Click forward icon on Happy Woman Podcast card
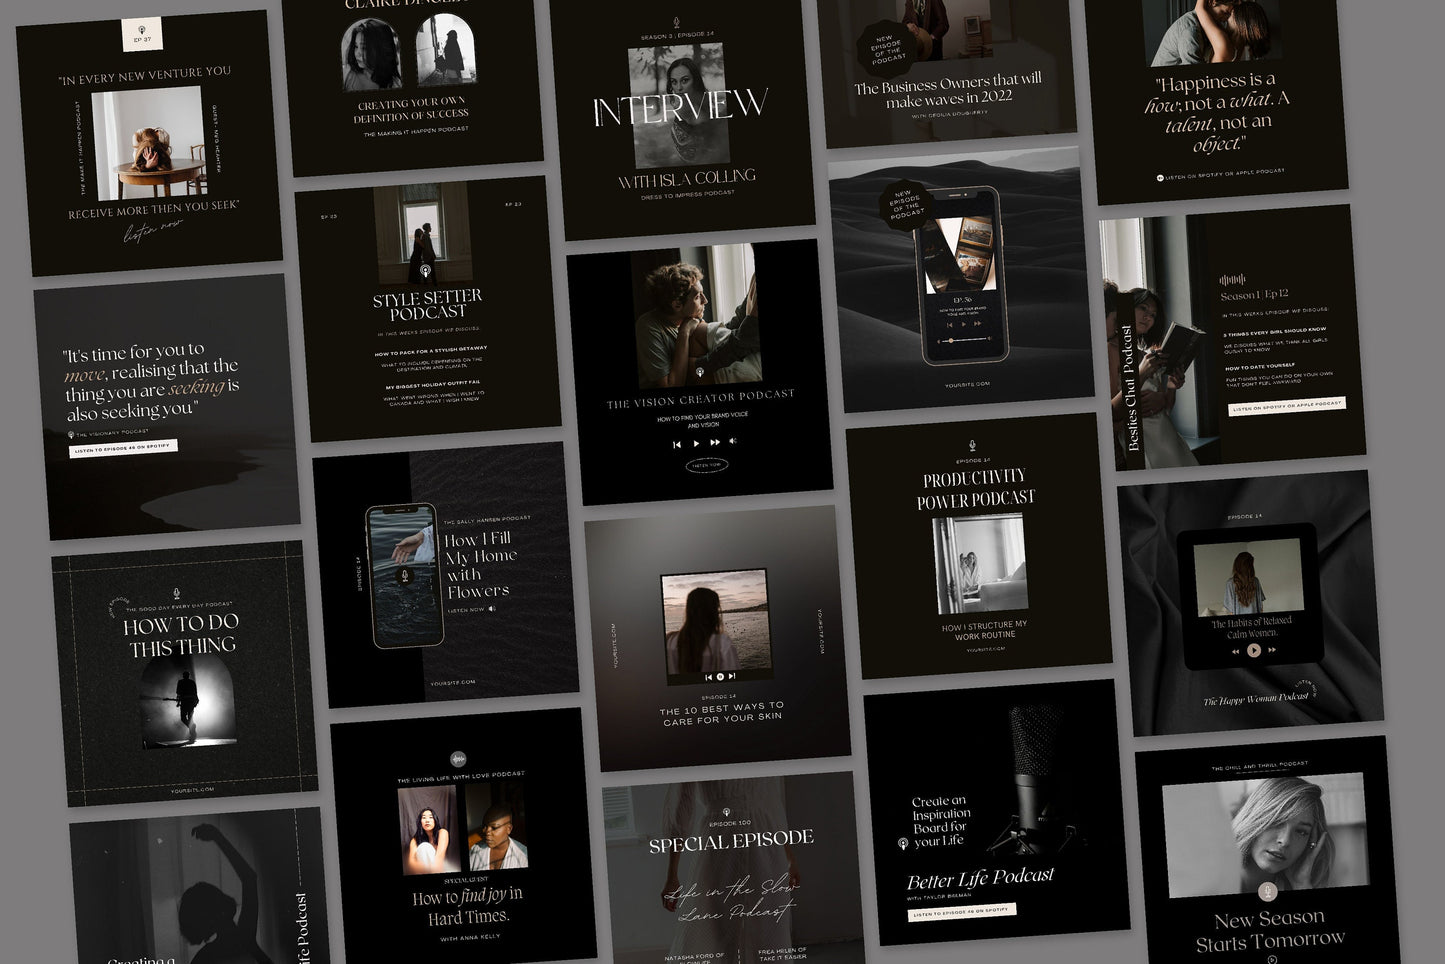The height and width of the screenshot is (964, 1445). pyautogui.click(x=1272, y=650)
